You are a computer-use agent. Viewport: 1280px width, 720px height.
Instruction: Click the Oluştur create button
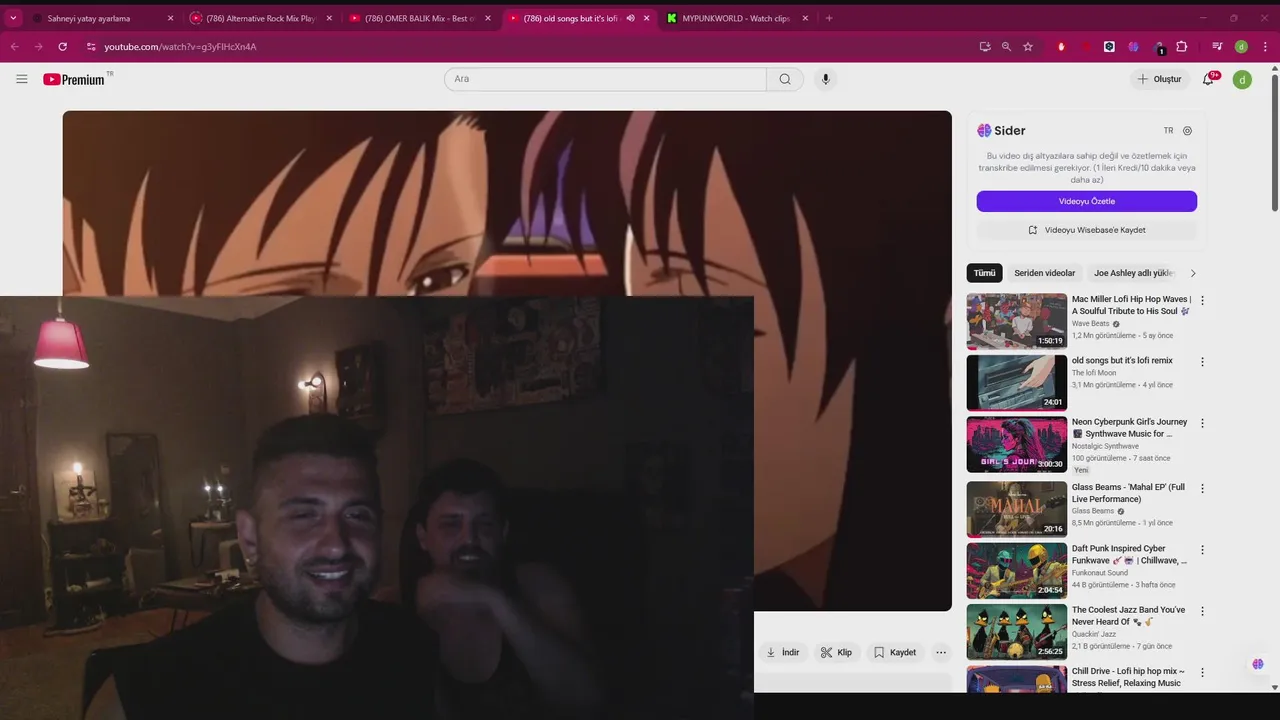coord(1159,79)
